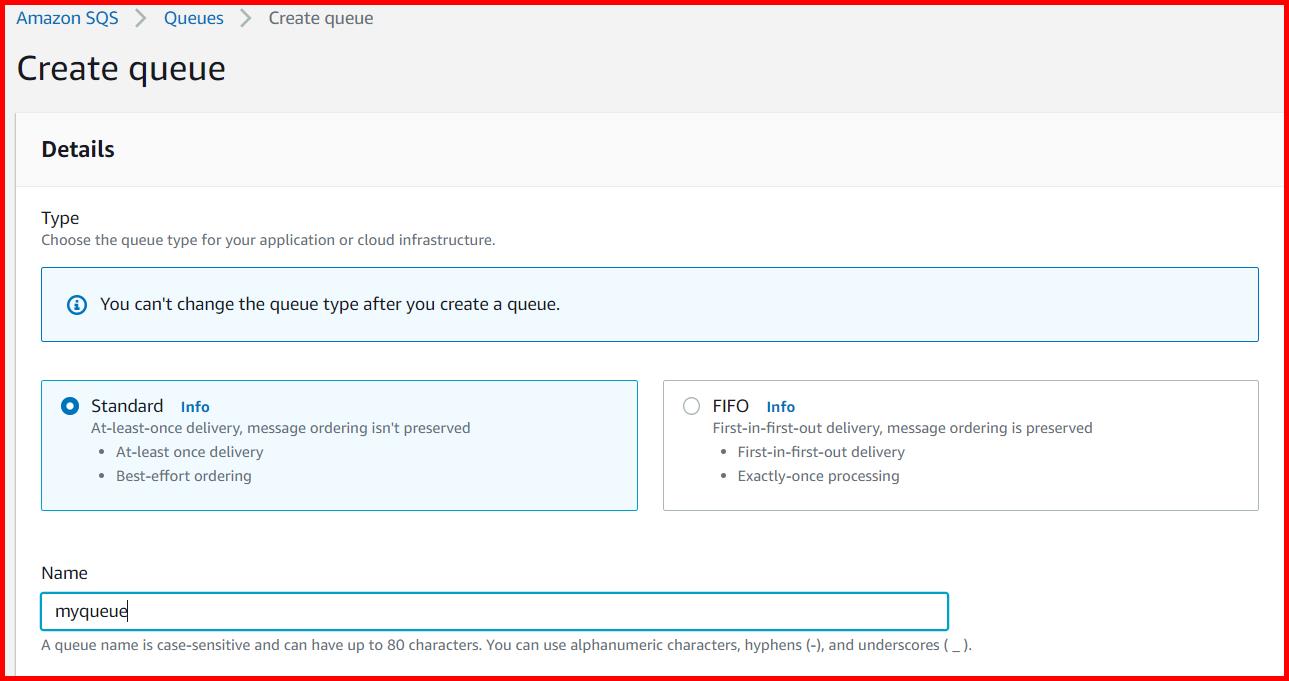Image resolution: width=1289 pixels, height=681 pixels.
Task: Click the info circle icon in the banner
Action: pyautogui.click(x=75, y=304)
